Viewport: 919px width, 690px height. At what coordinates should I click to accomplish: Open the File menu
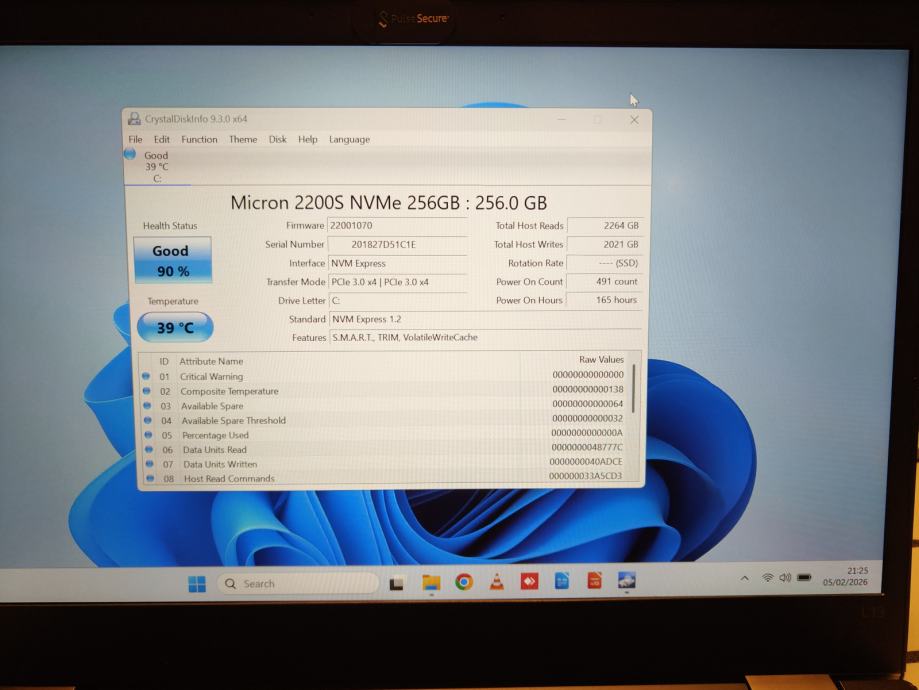click(x=135, y=140)
